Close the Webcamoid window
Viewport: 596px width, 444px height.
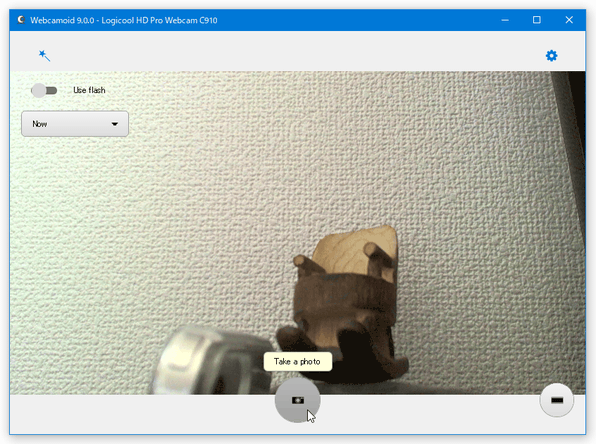click(x=569, y=20)
